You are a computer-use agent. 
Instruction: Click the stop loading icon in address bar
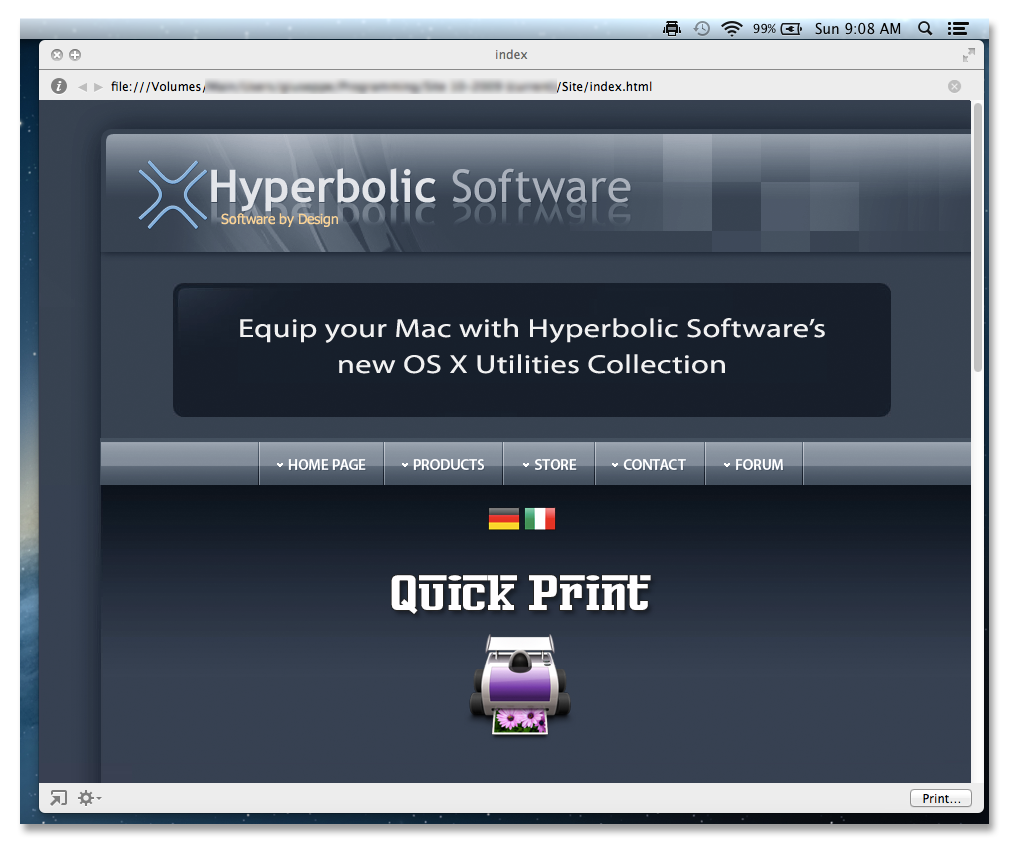(x=954, y=86)
